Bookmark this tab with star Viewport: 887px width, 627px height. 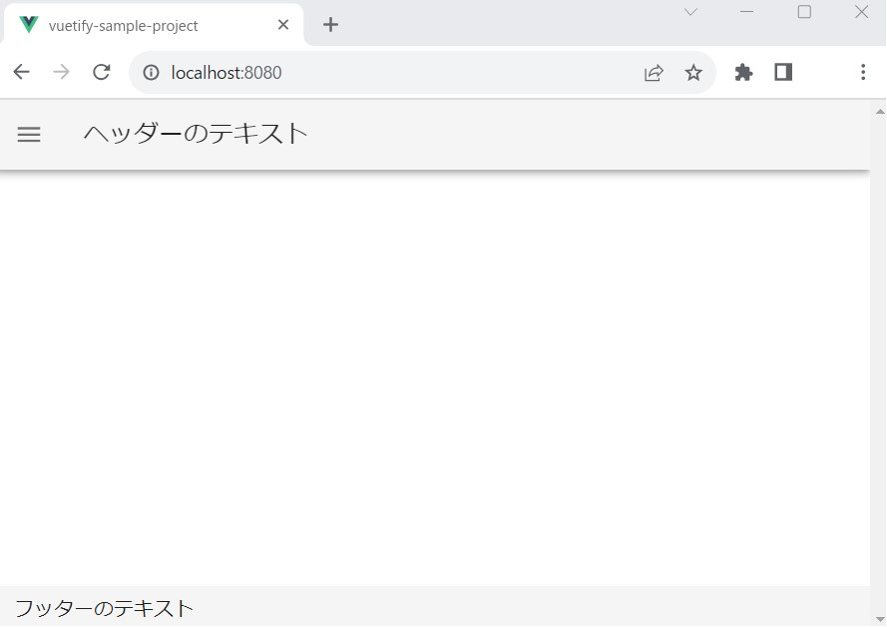click(x=693, y=72)
